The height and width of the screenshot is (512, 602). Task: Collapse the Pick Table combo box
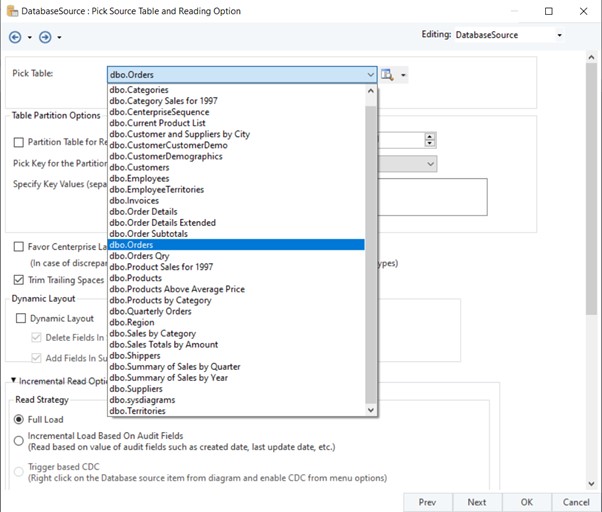(370, 74)
